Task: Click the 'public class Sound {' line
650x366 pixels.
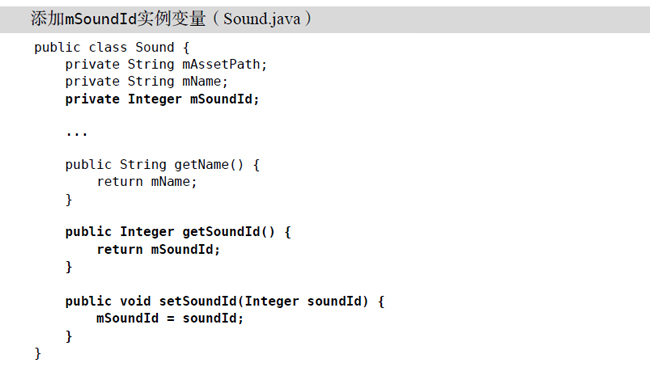Action: [x=112, y=48]
